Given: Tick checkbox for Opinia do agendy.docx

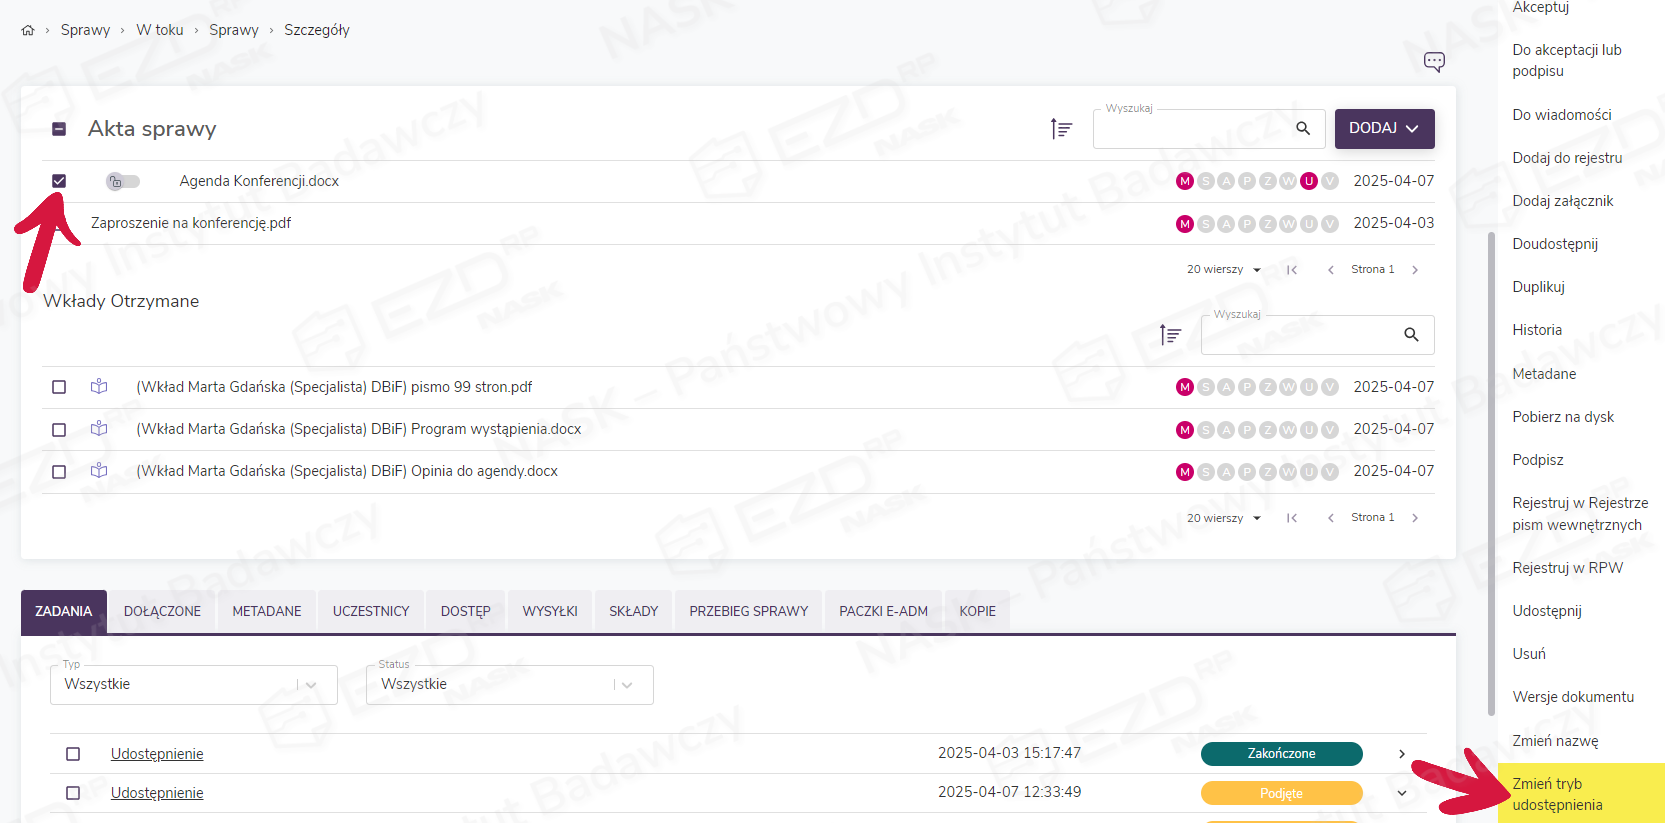Looking at the screenshot, I should tap(59, 471).
